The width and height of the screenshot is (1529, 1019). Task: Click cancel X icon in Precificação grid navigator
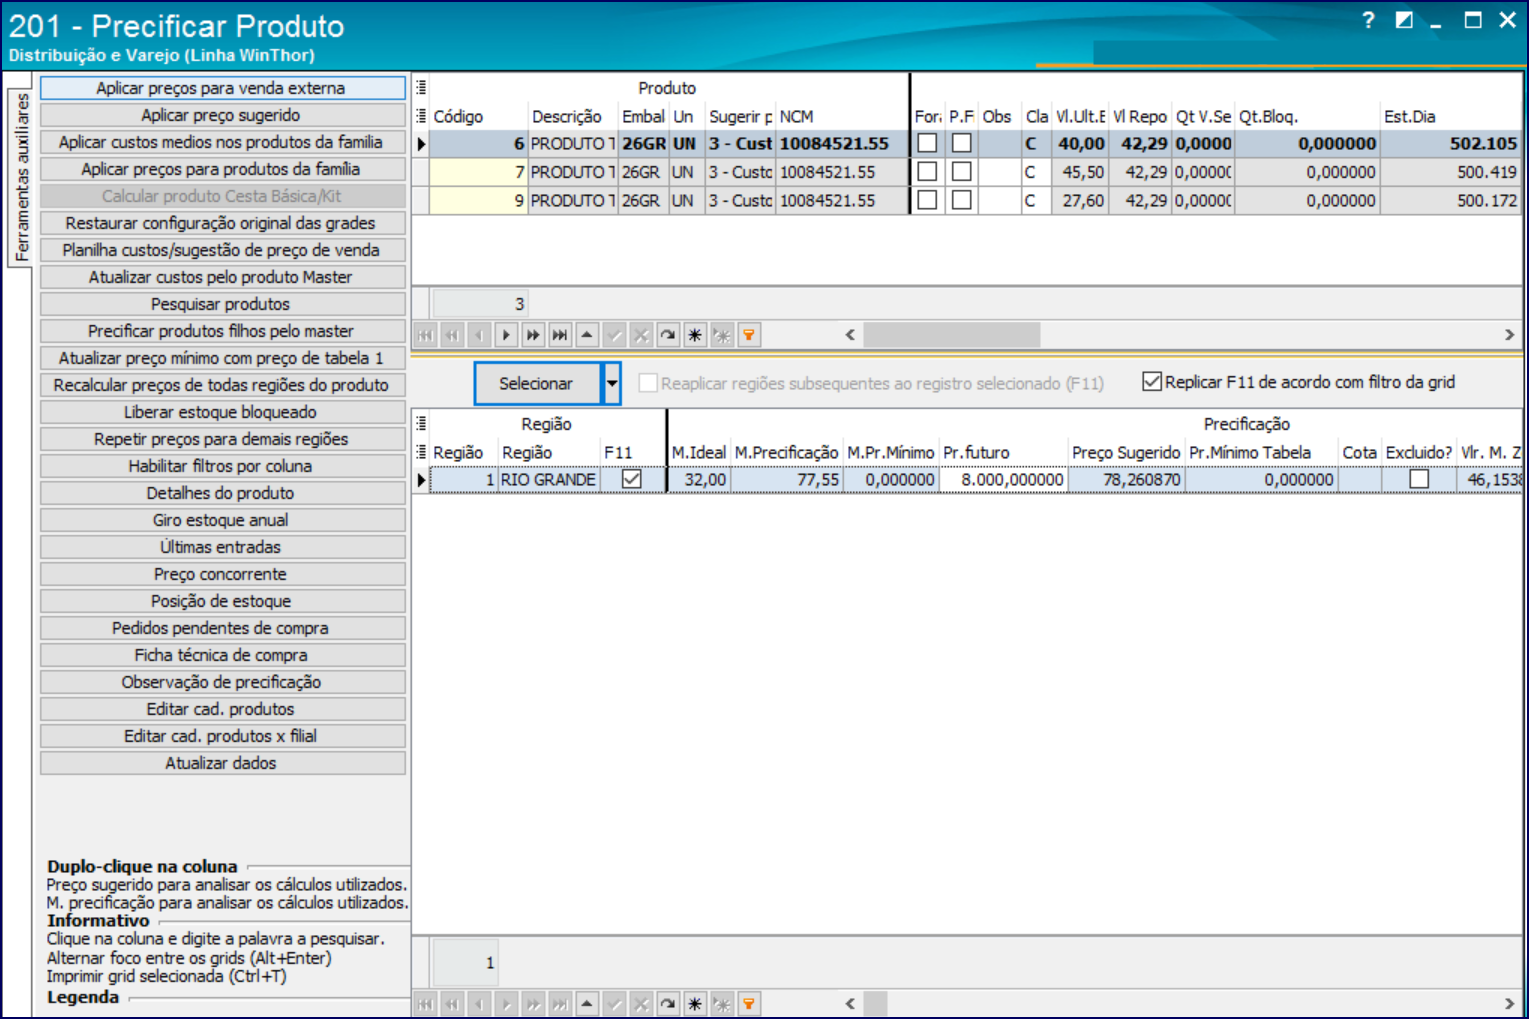(641, 1003)
